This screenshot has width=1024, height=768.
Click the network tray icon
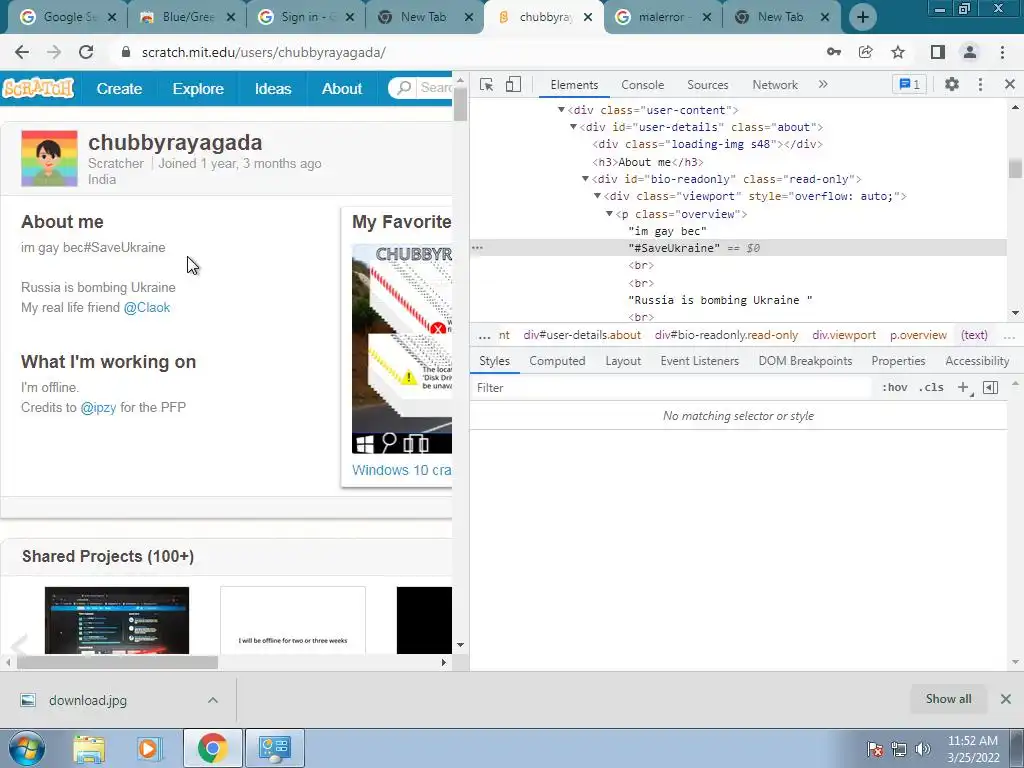pyautogui.click(x=899, y=749)
